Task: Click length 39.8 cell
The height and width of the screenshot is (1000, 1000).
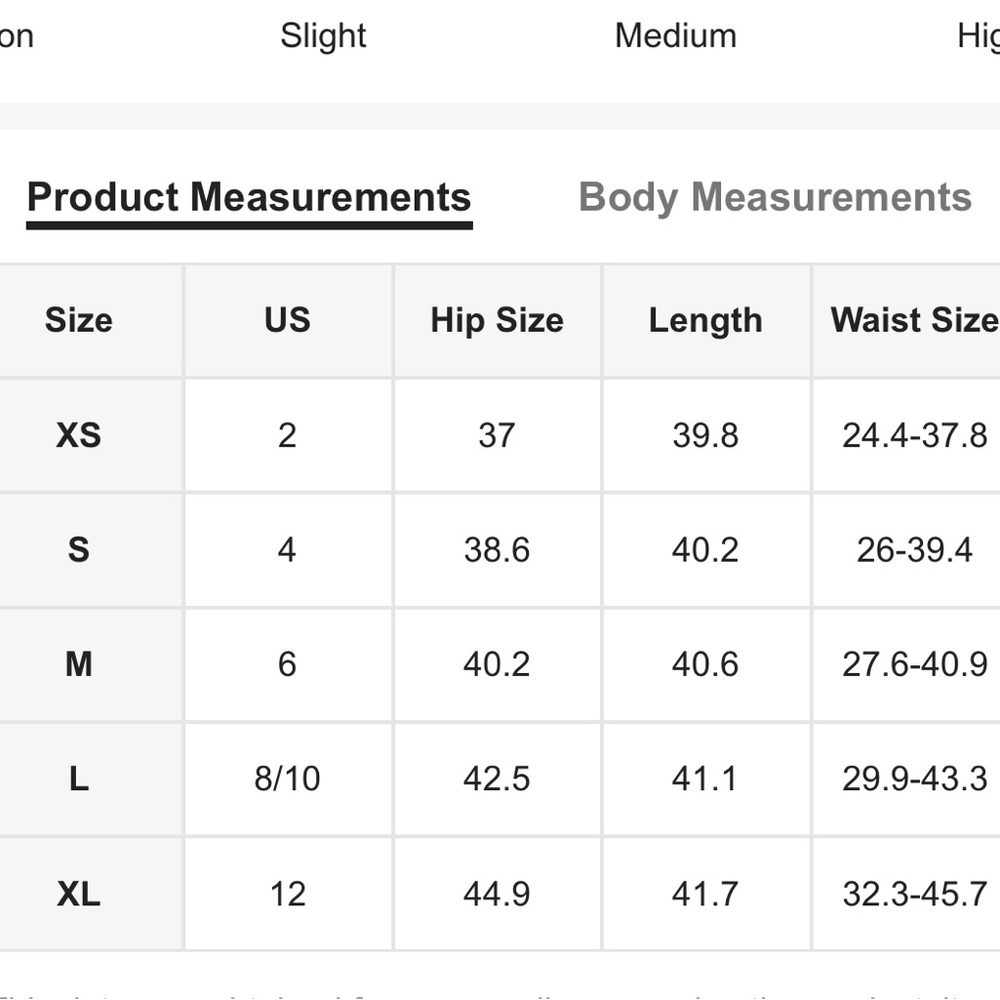Action: click(705, 435)
